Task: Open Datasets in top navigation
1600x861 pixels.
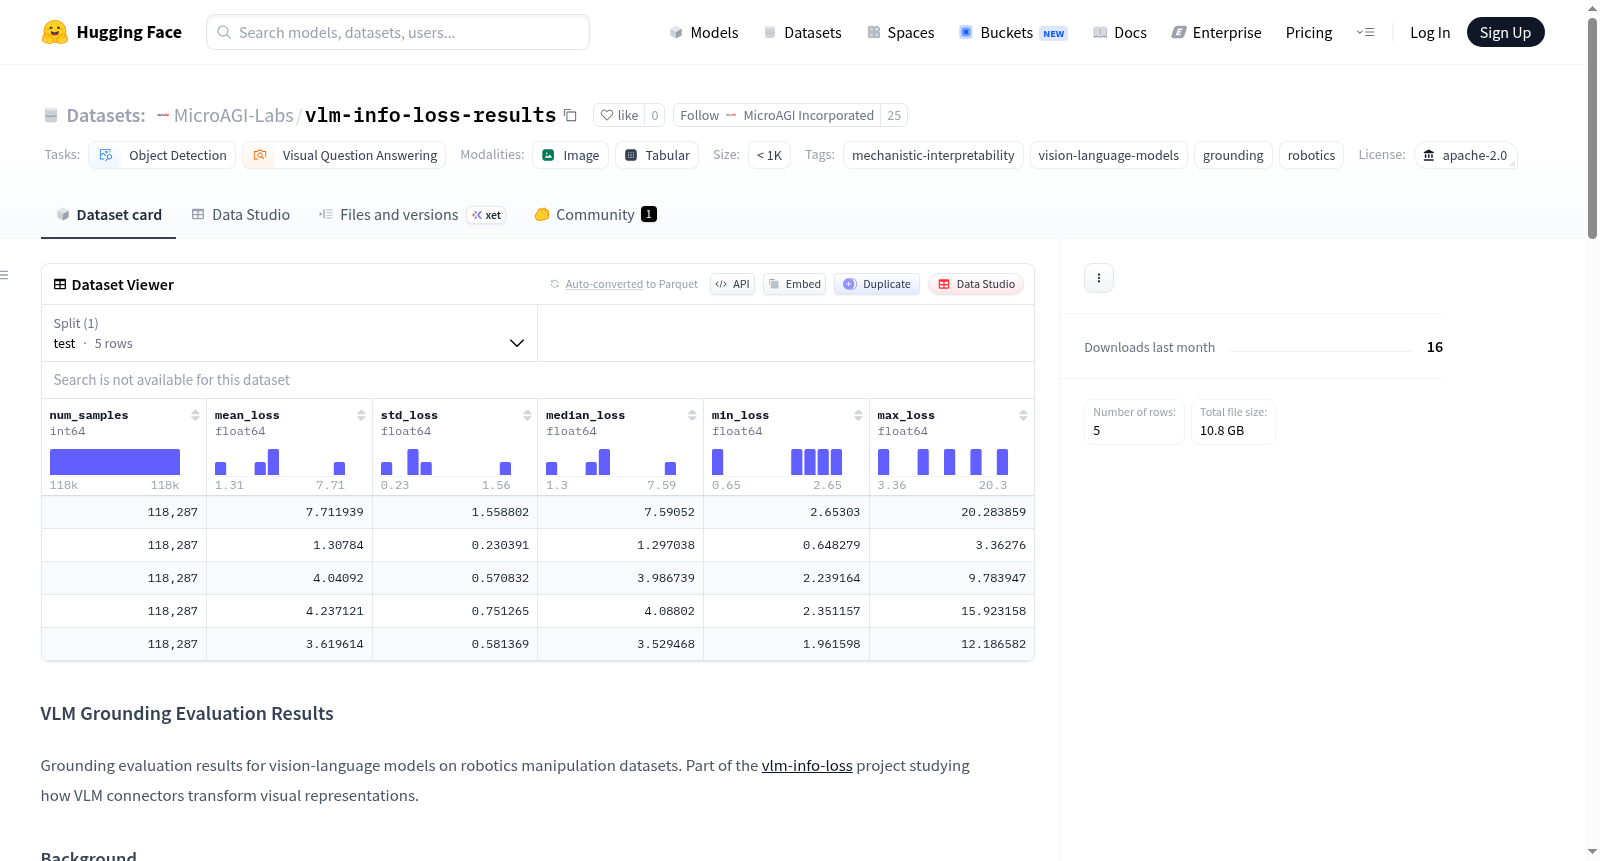Action: coord(802,32)
